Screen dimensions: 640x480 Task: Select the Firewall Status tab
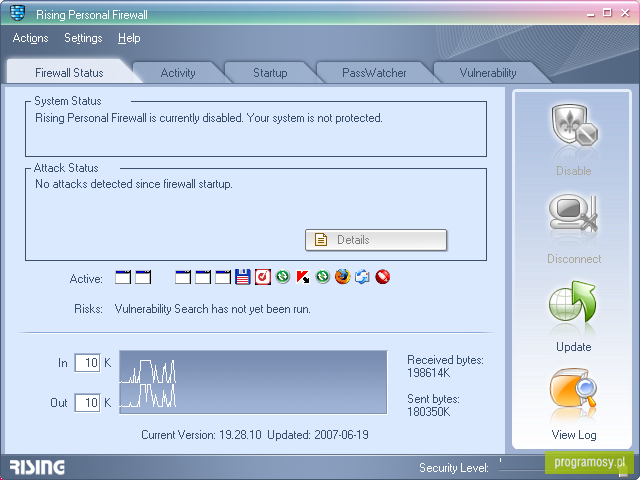click(69, 73)
